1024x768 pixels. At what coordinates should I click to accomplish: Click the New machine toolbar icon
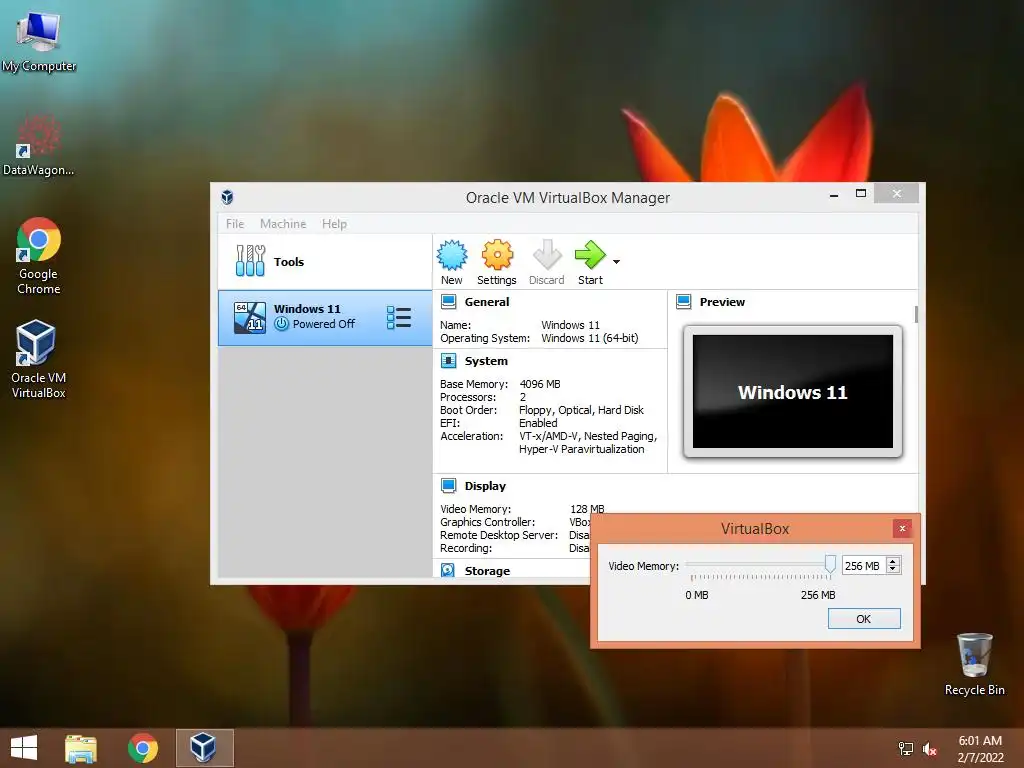point(452,255)
